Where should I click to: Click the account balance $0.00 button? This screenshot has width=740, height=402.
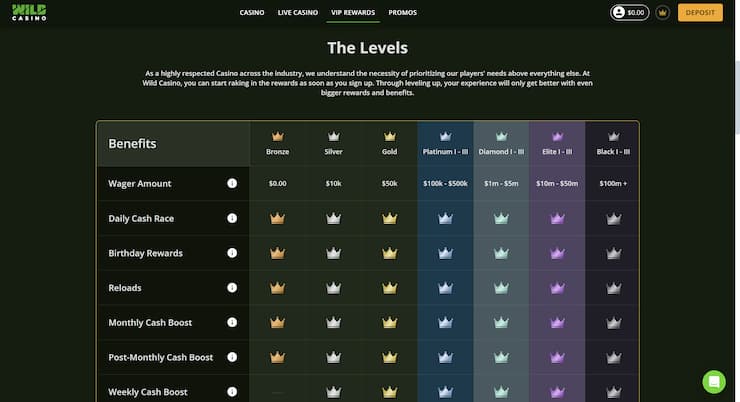pos(630,13)
